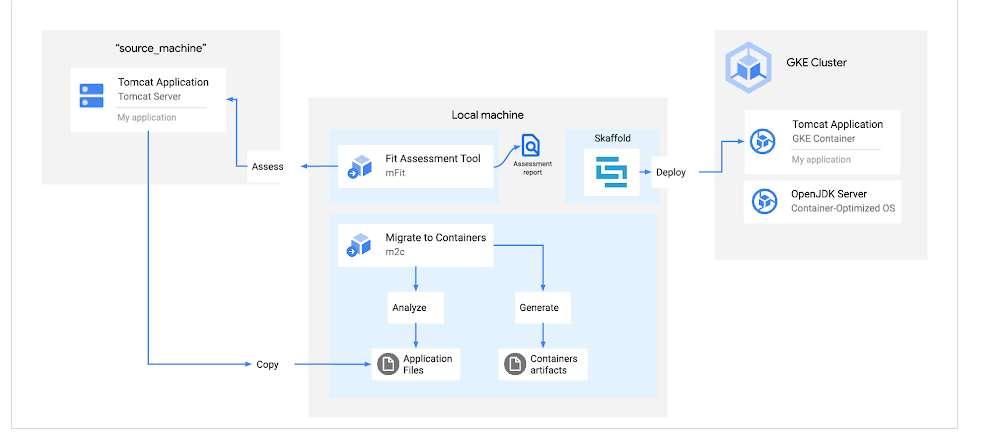The image size is (1000, 439).
Task: Click the Assessment report caption
Action: [x=533, y=168]
